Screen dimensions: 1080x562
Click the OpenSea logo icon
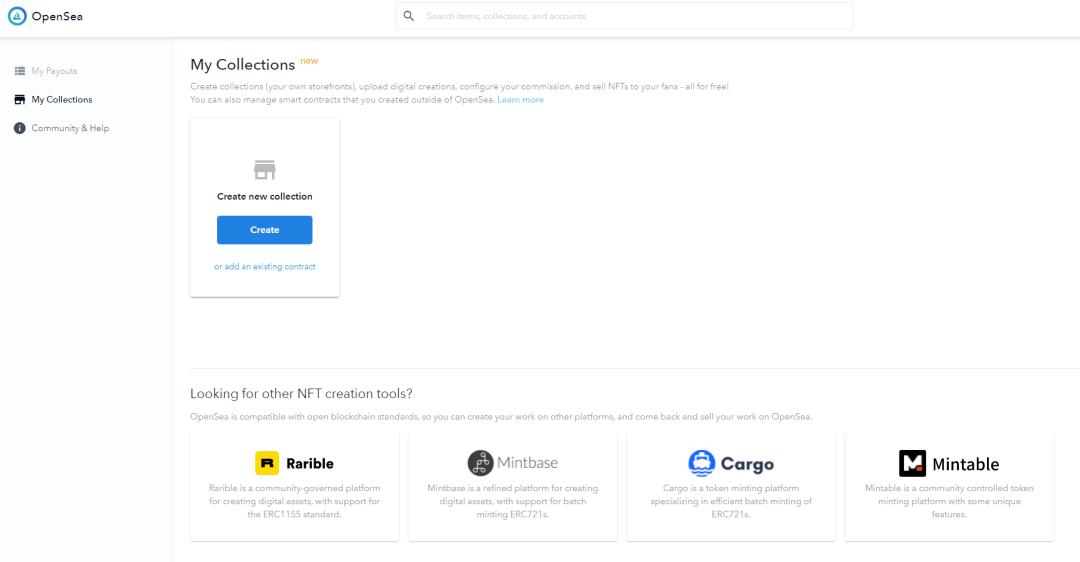tap(17, 16)
